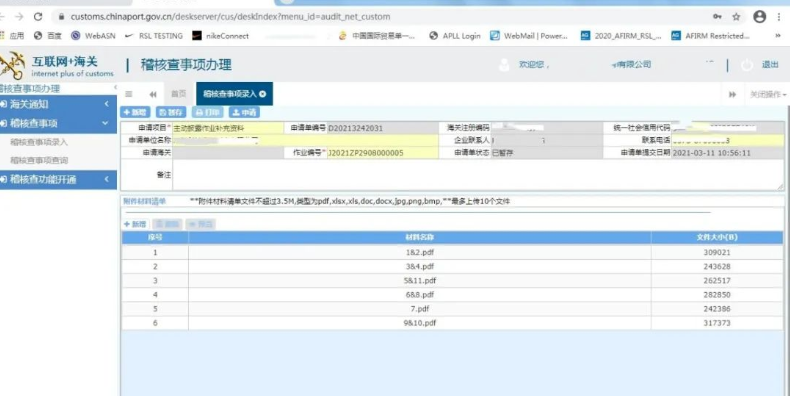This screenshot has height=396, width=790.
Task: Open the WebMail bookmark
Action: pos(529,36)
